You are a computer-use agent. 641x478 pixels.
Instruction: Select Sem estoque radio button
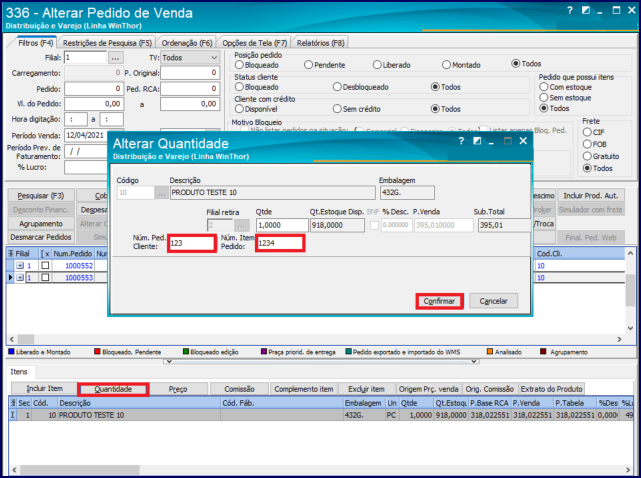(x=544, y=98)
